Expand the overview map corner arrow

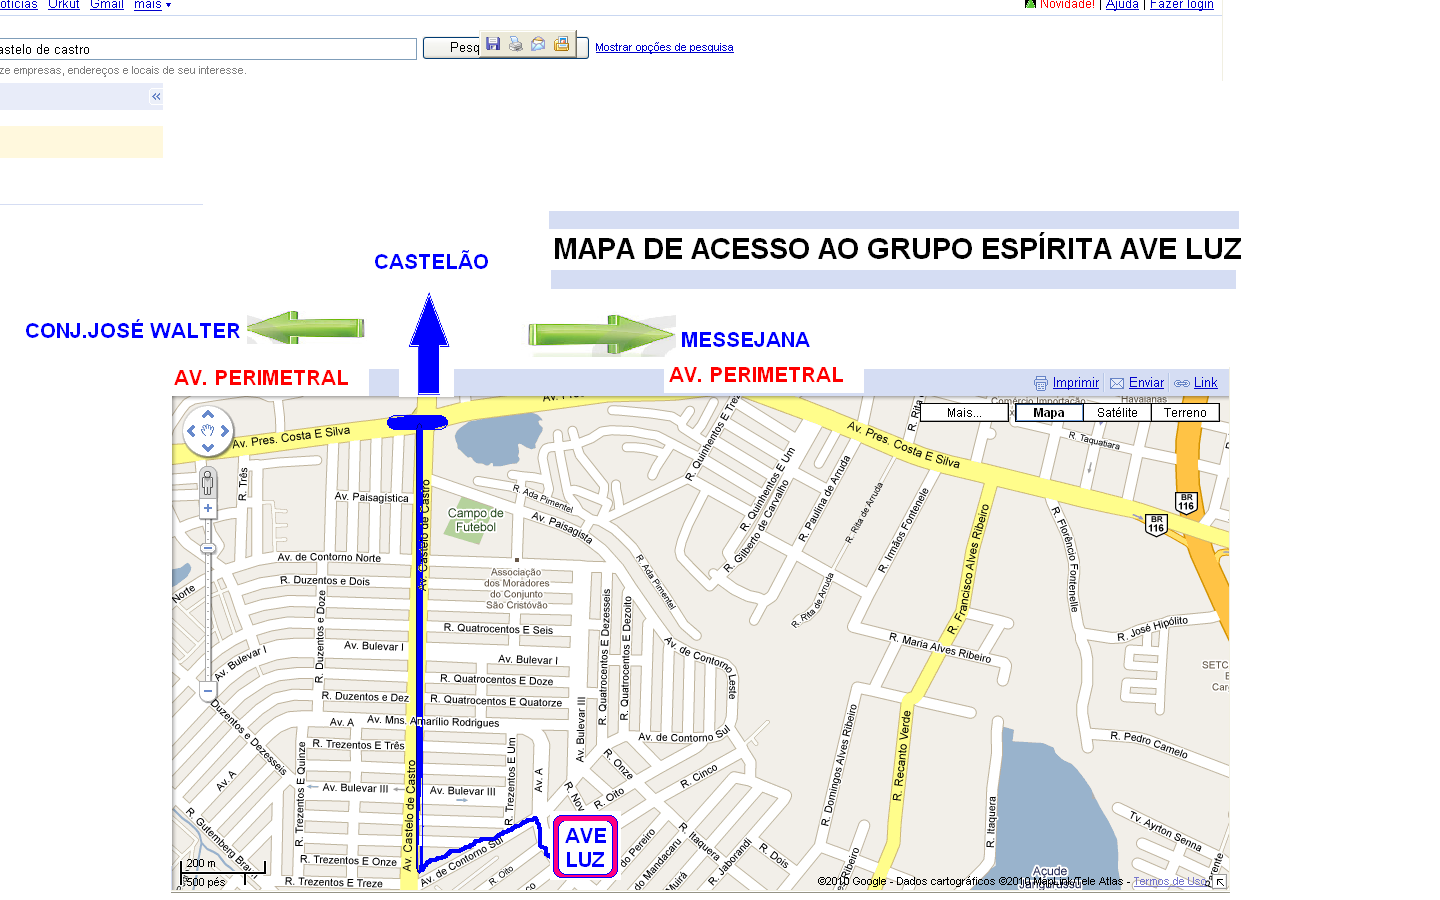point(1220,882)
